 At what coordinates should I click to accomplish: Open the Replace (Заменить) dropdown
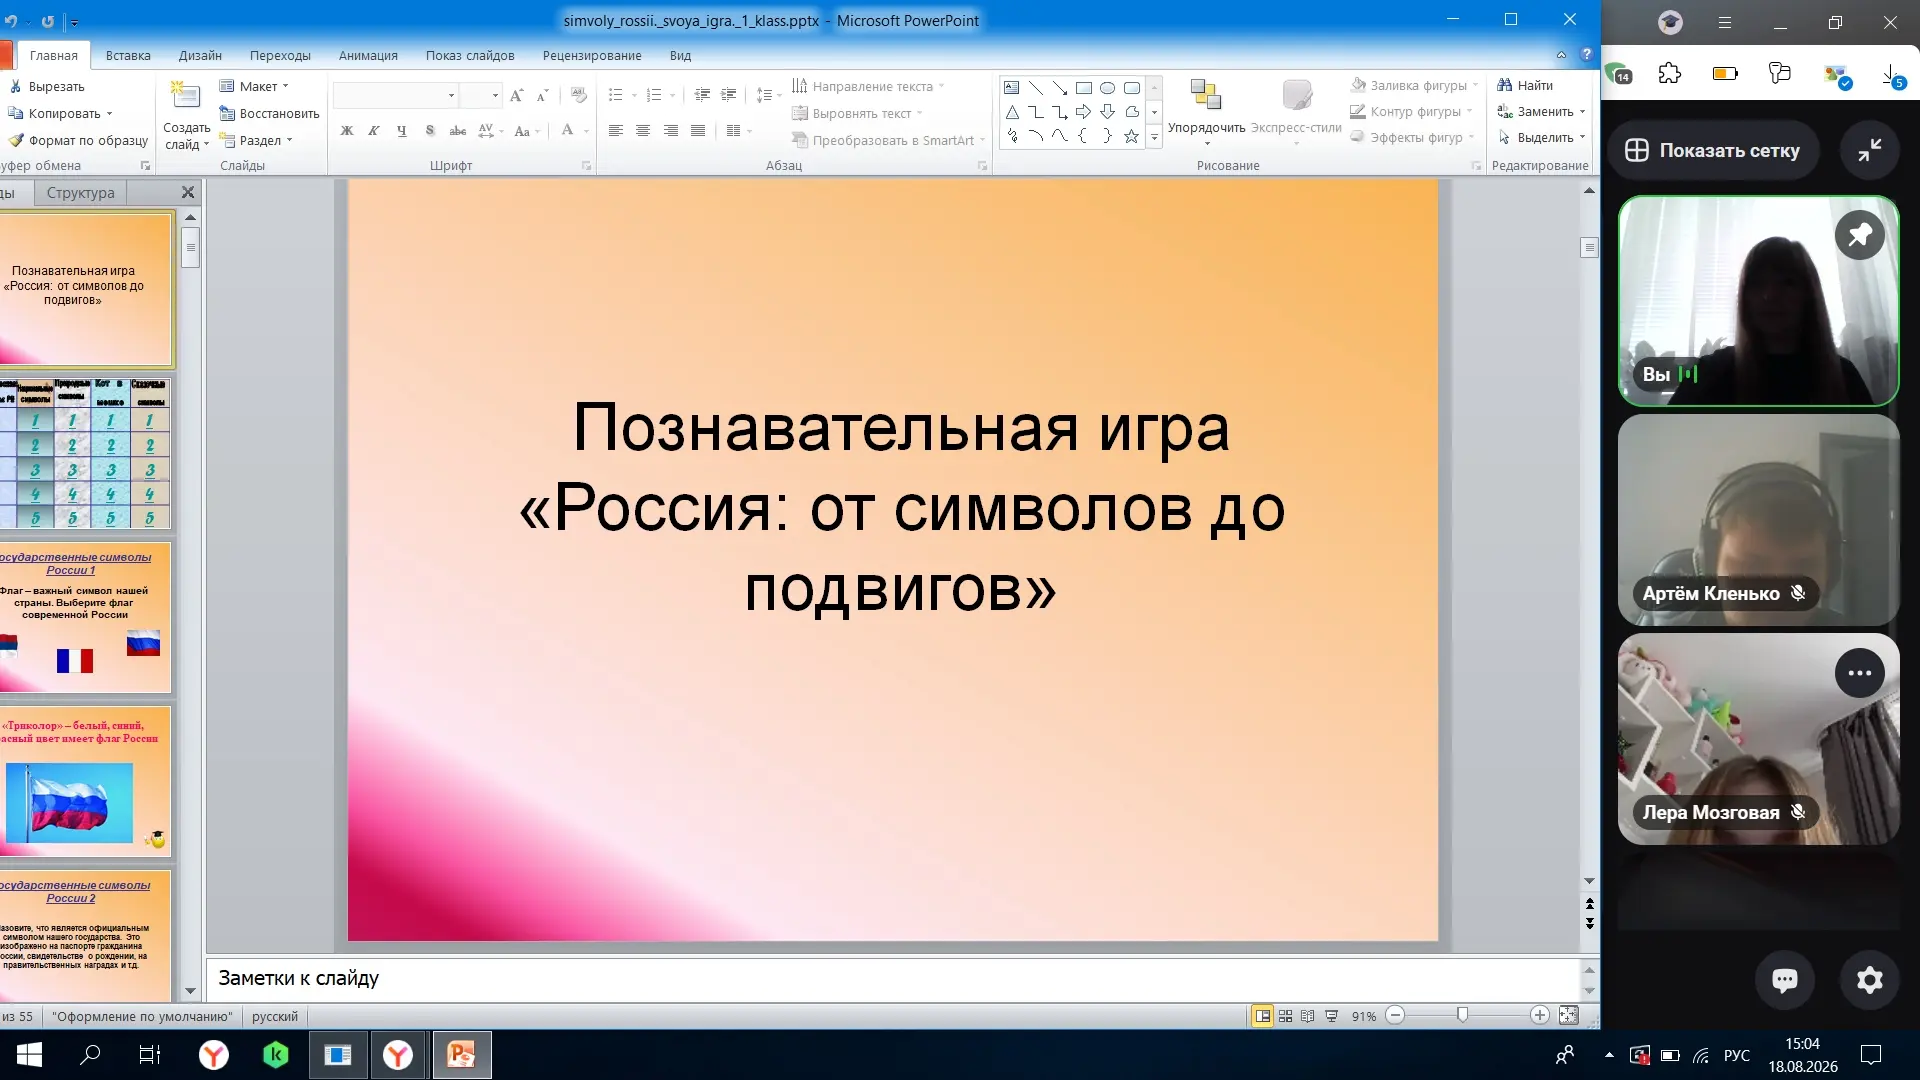[1582, 112]
